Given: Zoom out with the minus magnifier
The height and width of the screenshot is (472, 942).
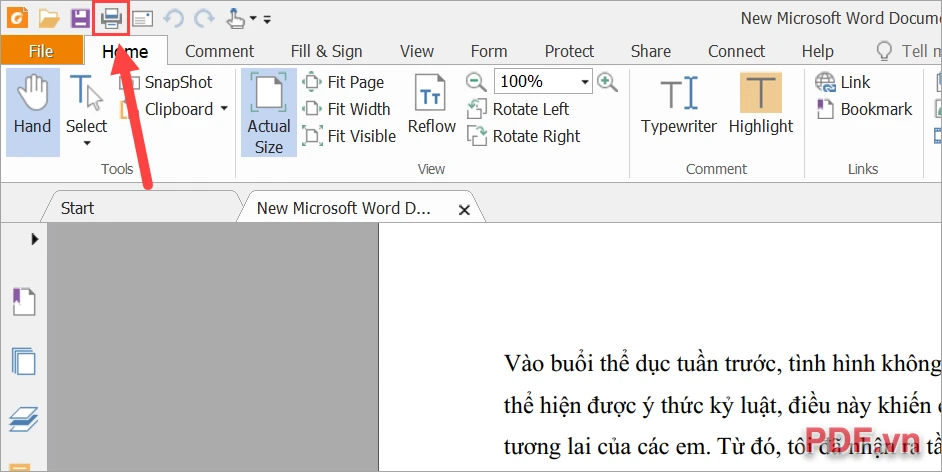Looking at the screenshot, I should pyautogui.click(x=476, y=82).
